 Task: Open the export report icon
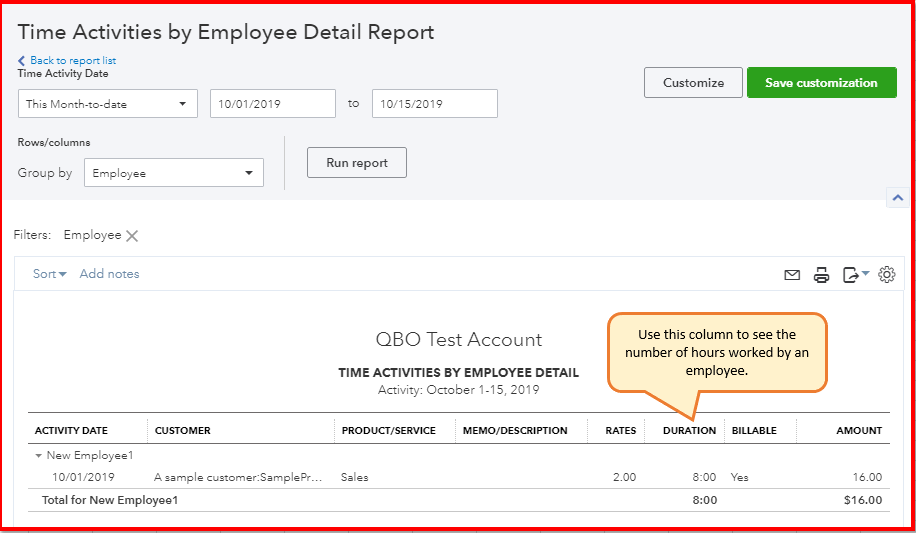click(x=851, y=275)
